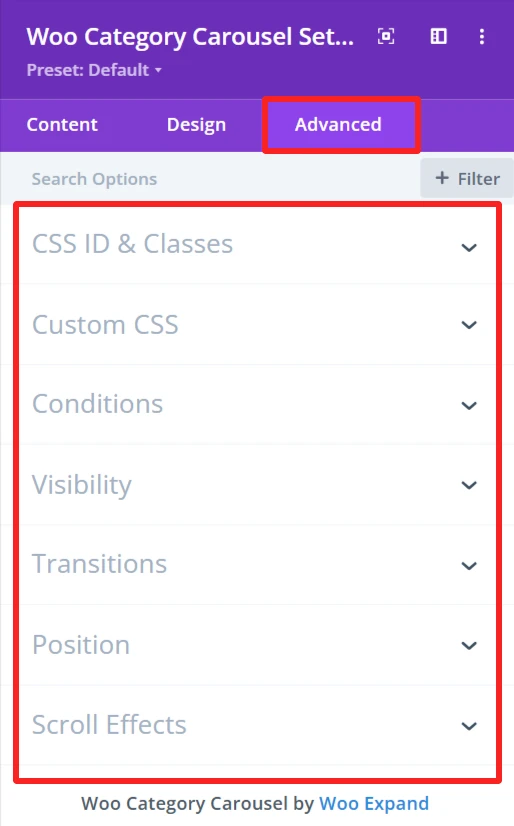
Task: Open the Woo Expand link
Action: [374, 803]
